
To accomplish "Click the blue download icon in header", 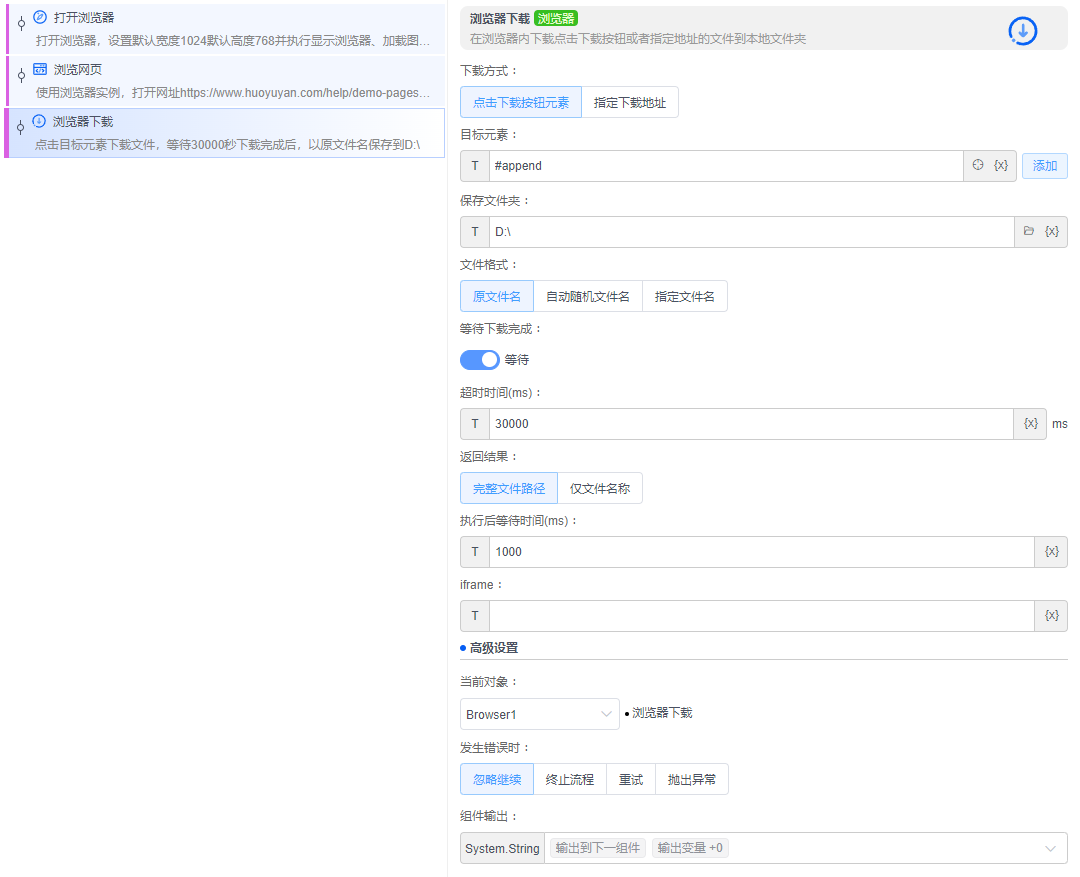I will (1022, 31).
